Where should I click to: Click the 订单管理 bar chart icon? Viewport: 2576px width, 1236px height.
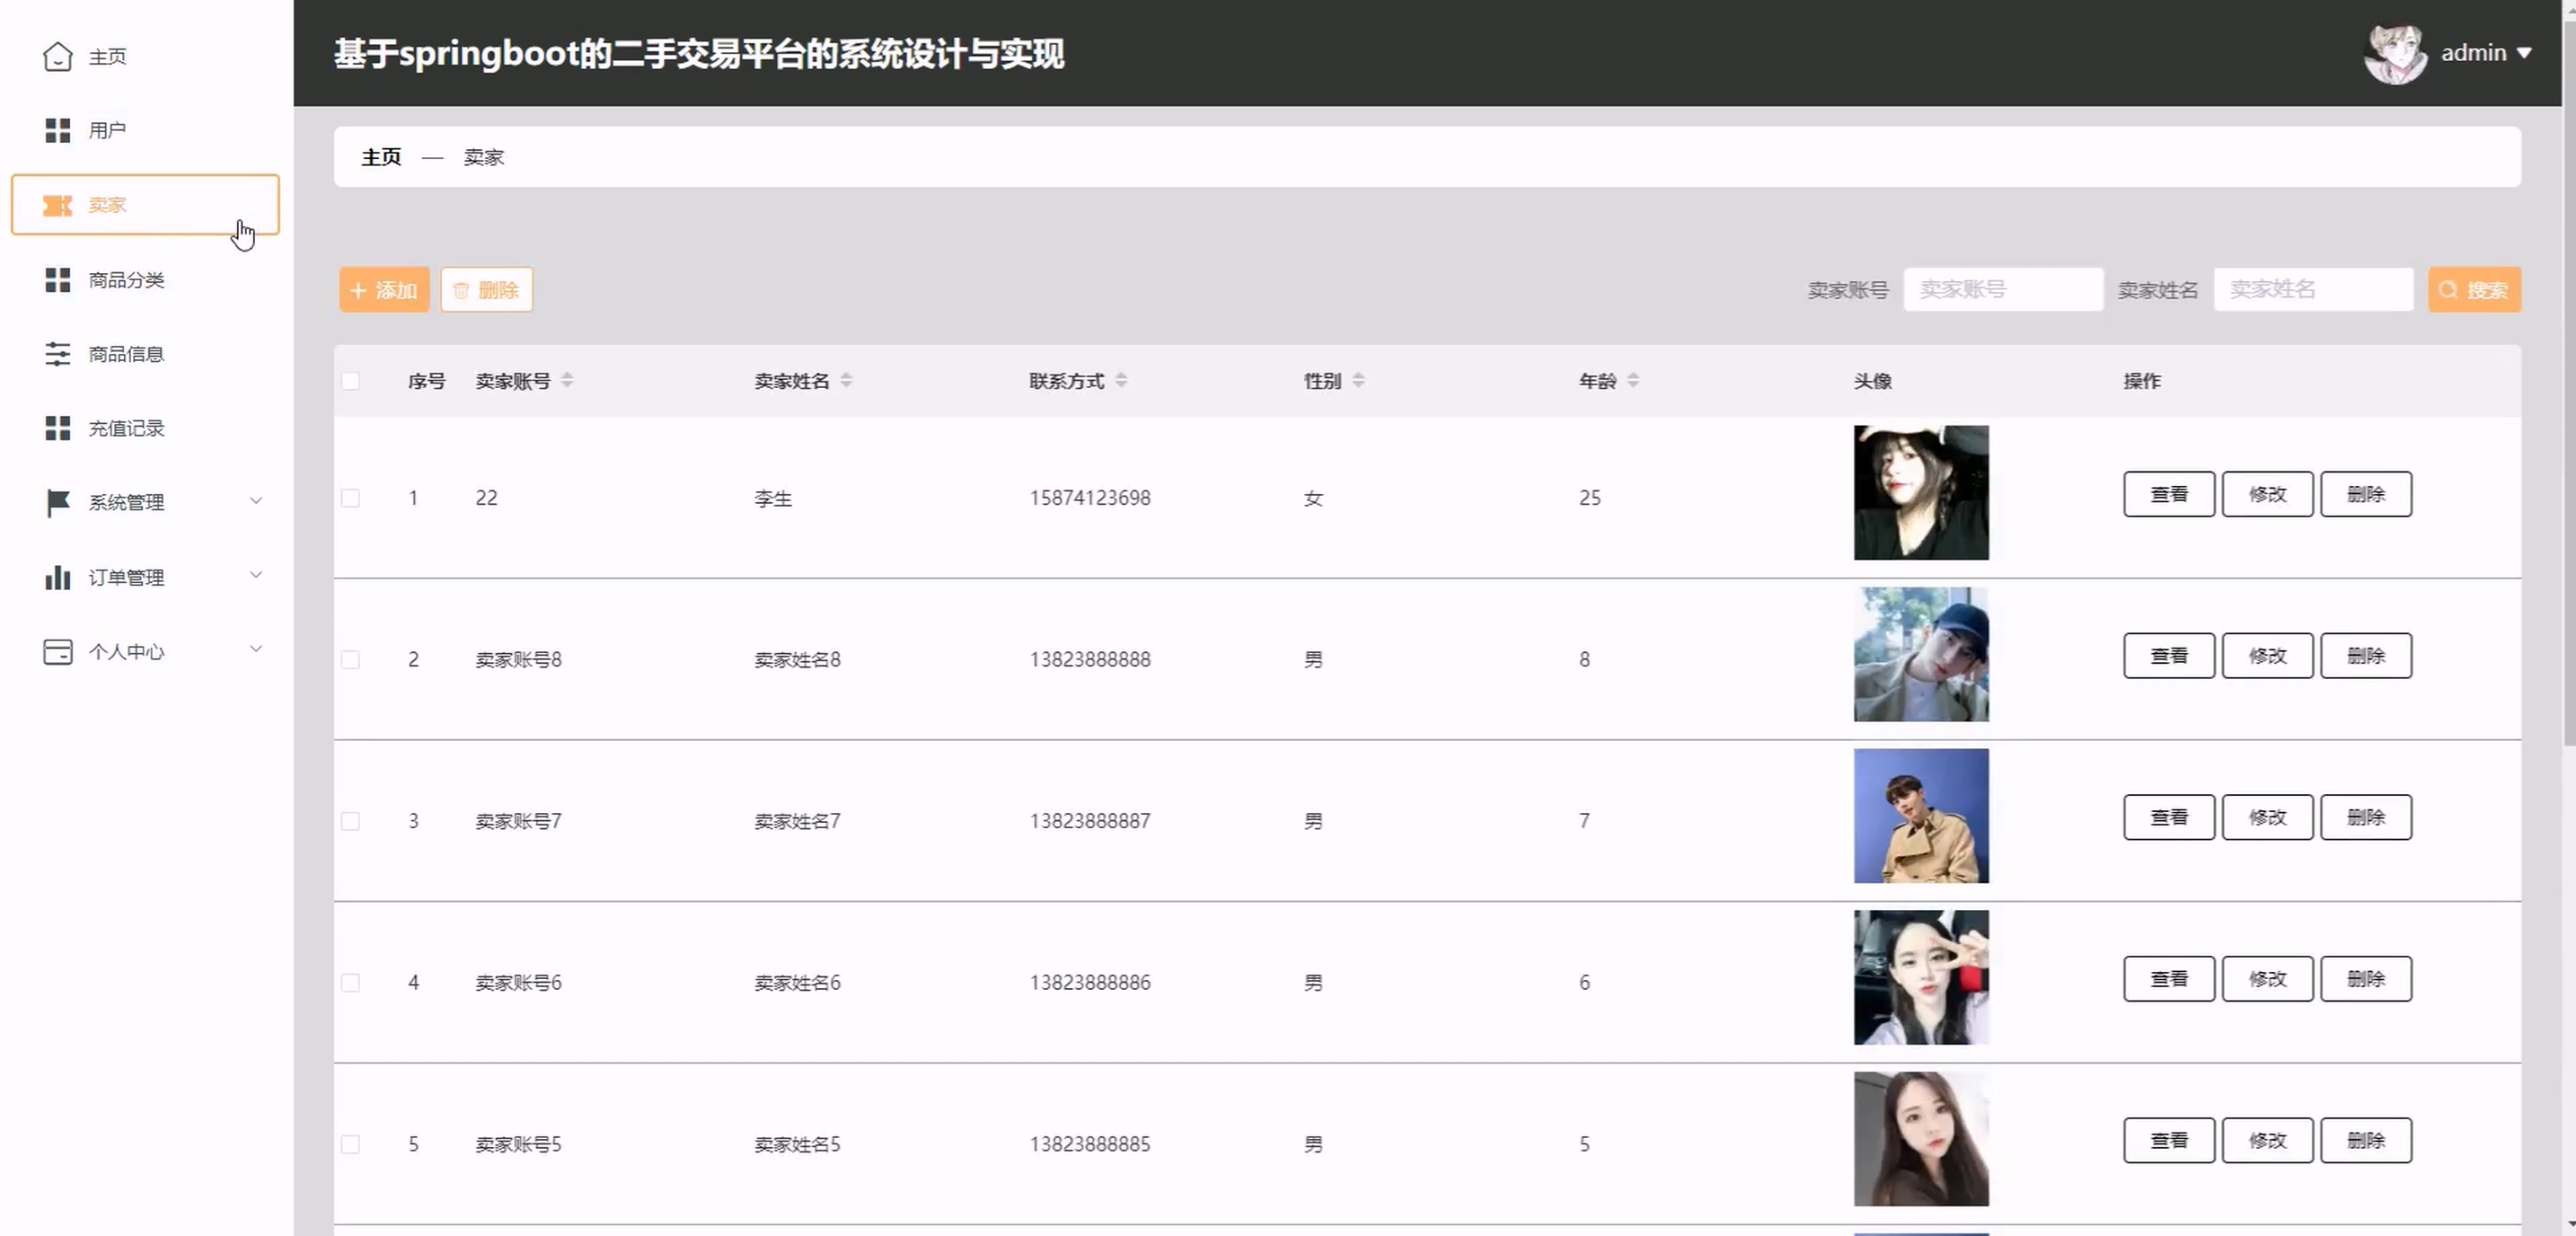click(57, 577)
